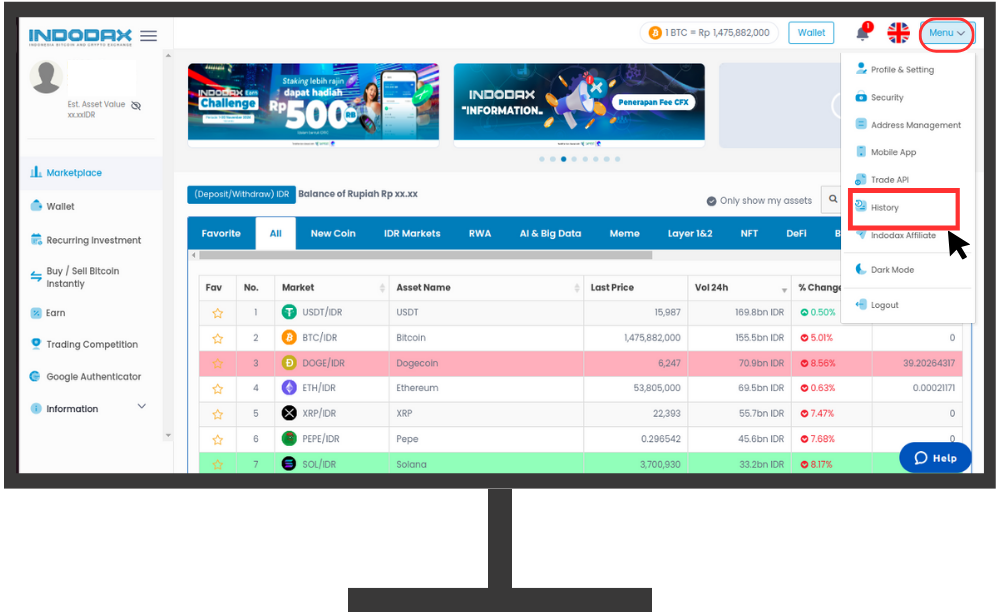Click the horizontal tab scrollbar
Screen dimensions: 1000x612
point(425,255)
